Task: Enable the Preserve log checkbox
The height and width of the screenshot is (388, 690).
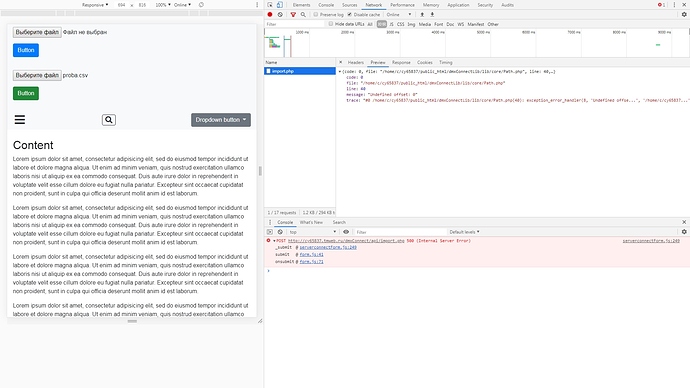Action: pos(316,15)
